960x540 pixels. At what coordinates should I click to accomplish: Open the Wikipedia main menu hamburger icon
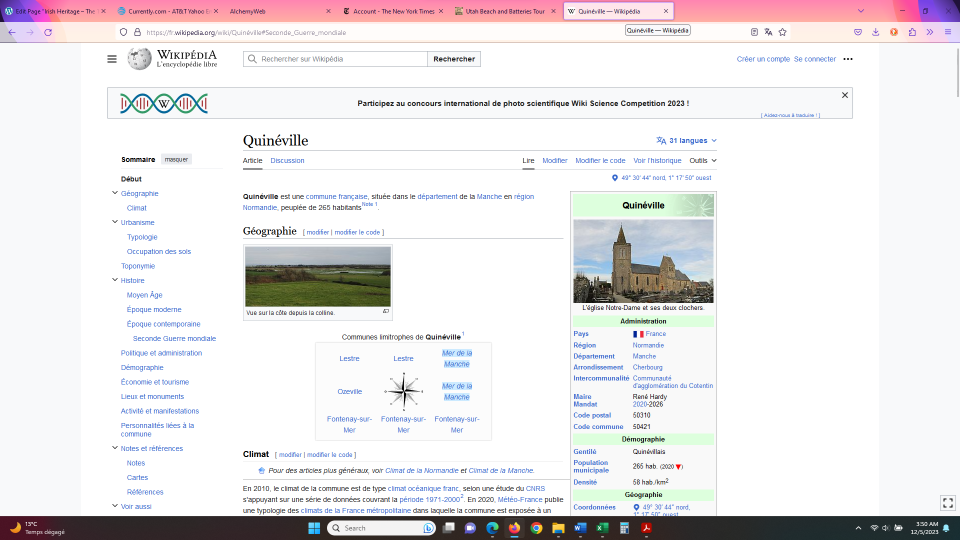click(112, 59)
